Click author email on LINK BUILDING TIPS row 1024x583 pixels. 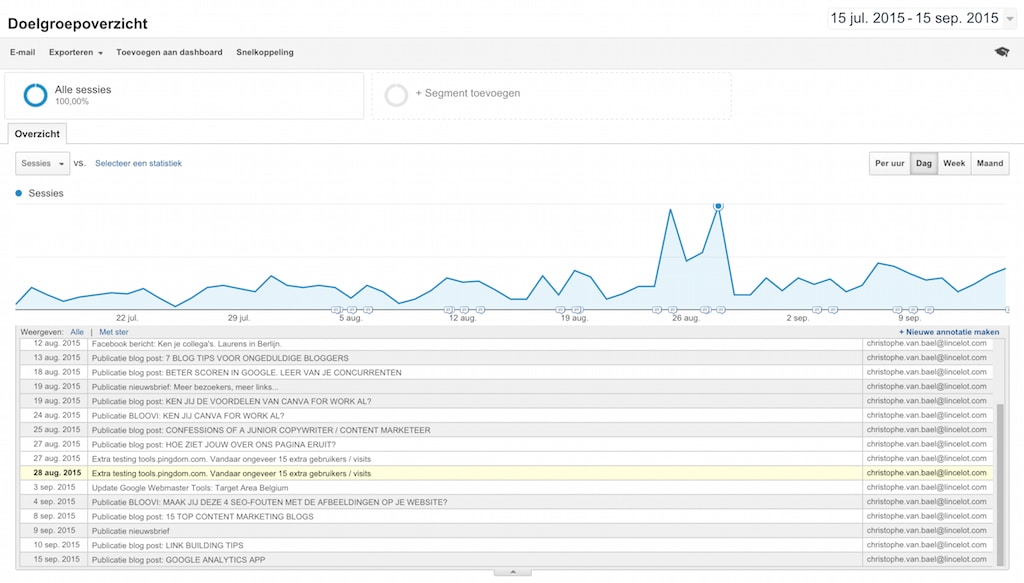point(927,544)
